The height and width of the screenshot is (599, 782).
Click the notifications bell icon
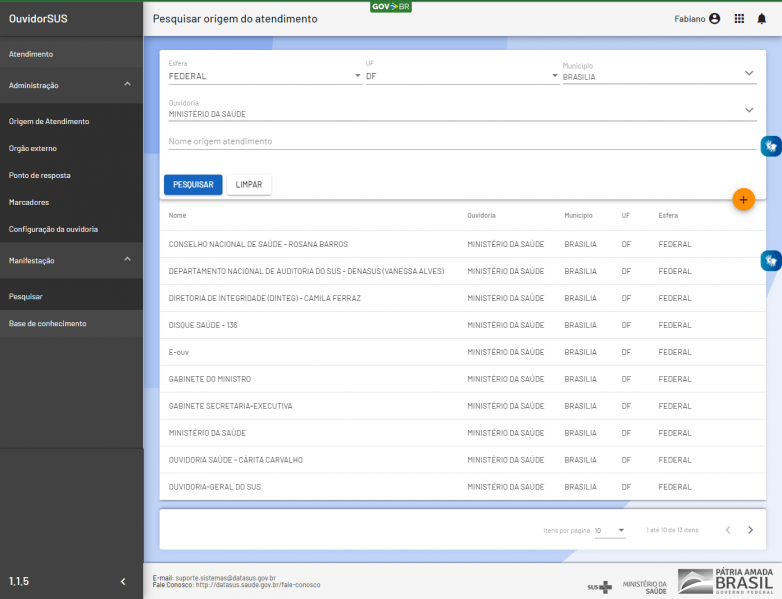(762, 18)
